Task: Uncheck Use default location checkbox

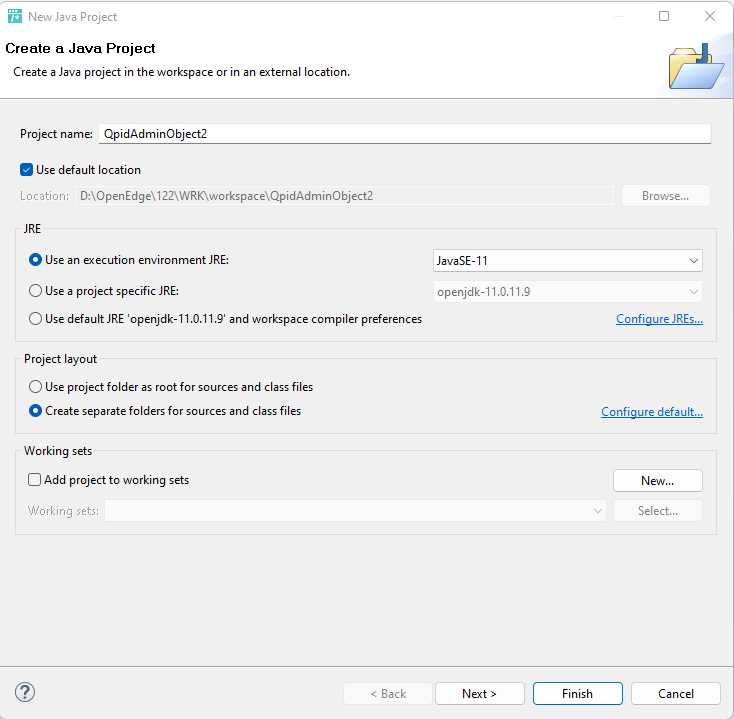Action: (26, 169)
